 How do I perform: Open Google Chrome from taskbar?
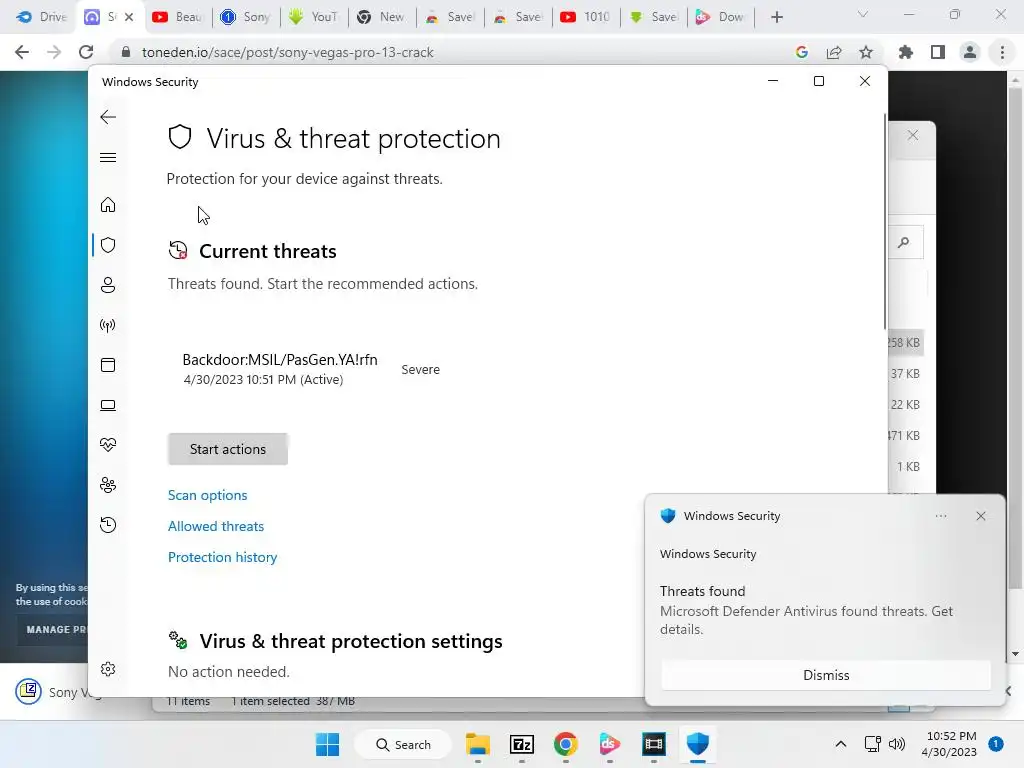coord(566,744)
